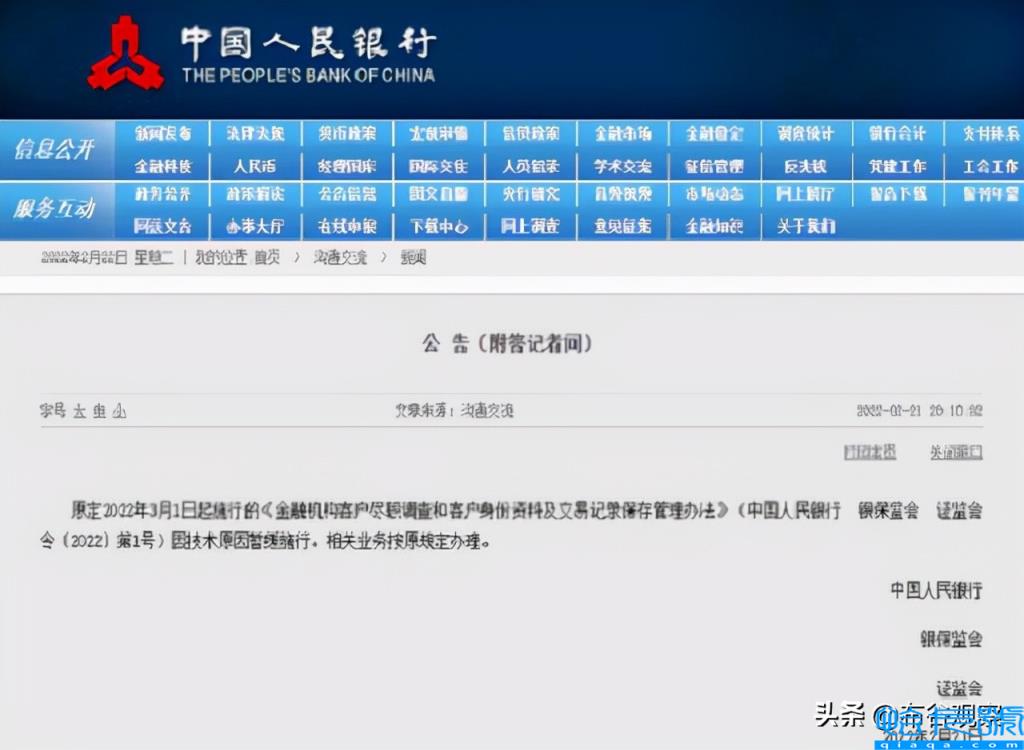
Task: Go to the 反洗钱 page
Action: pyautogui.click(x=806, y=167)
